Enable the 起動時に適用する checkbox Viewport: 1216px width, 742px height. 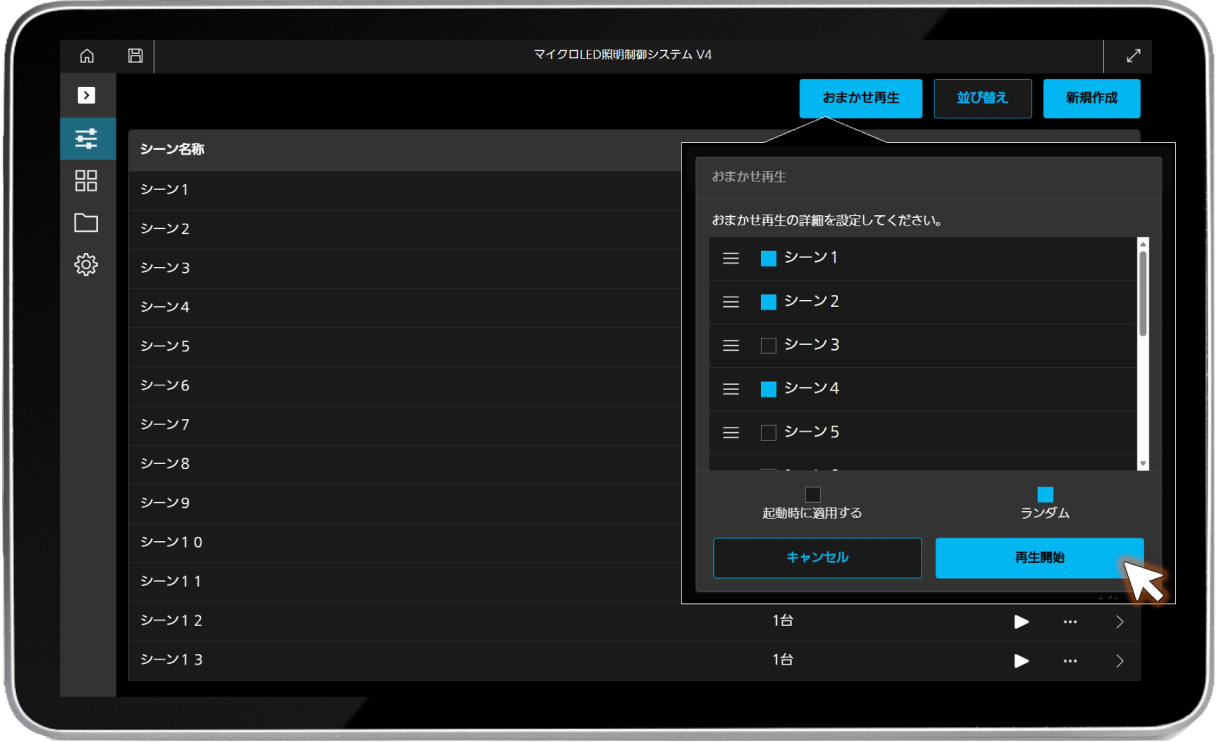[813, 494]
